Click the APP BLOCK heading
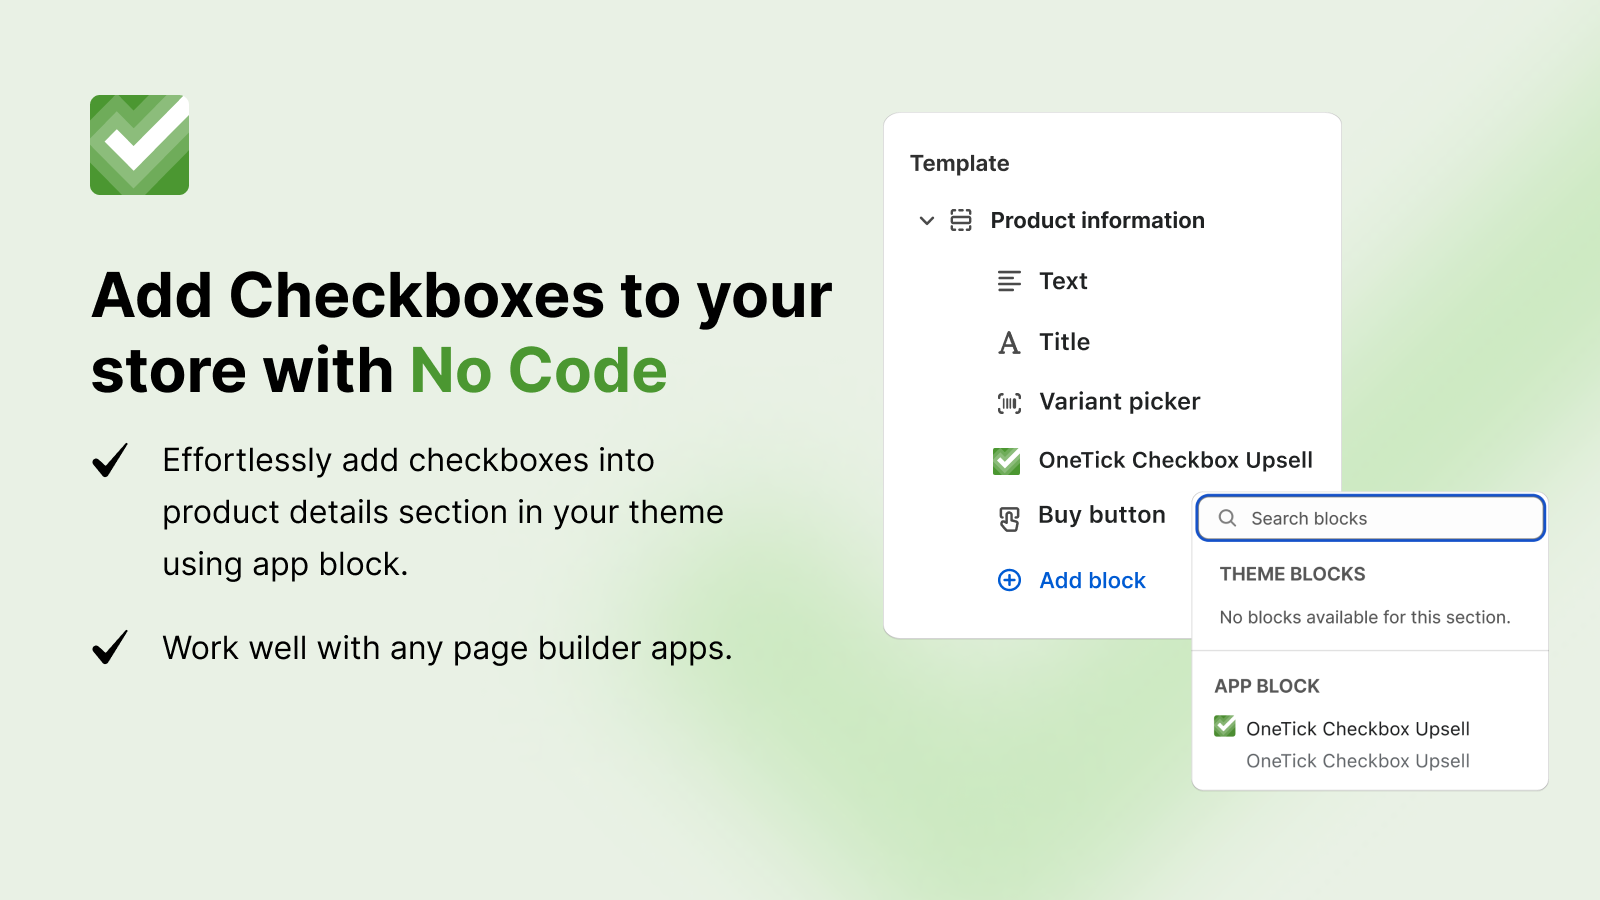 (1266, 686)
